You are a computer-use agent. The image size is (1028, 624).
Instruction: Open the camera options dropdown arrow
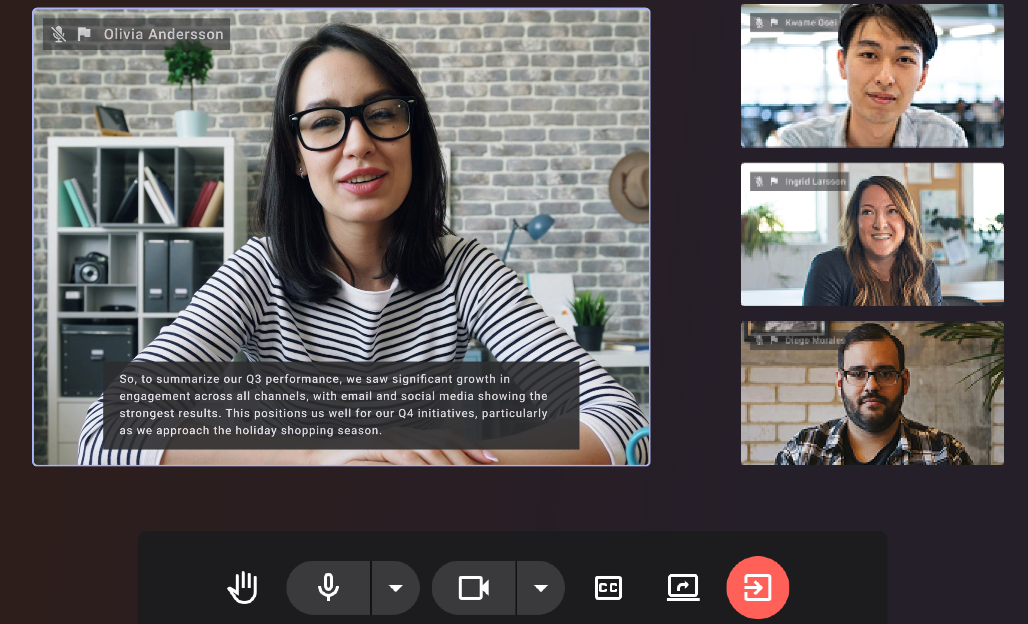pyautogui.click(x=541, y=587)
